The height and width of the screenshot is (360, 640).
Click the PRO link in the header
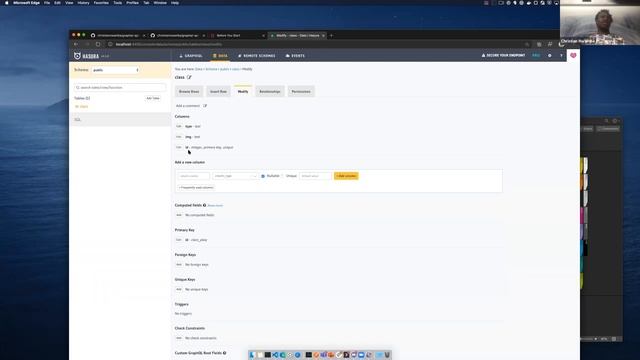click(x=536, y=56)
